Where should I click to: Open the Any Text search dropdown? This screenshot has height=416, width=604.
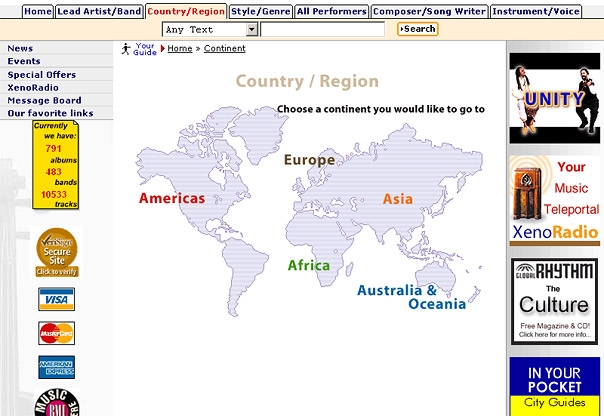pos(210,30)
